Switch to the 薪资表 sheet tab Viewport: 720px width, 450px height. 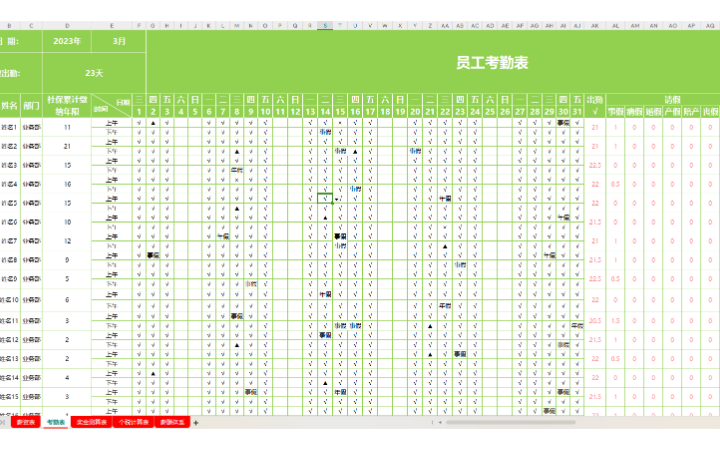26,422
